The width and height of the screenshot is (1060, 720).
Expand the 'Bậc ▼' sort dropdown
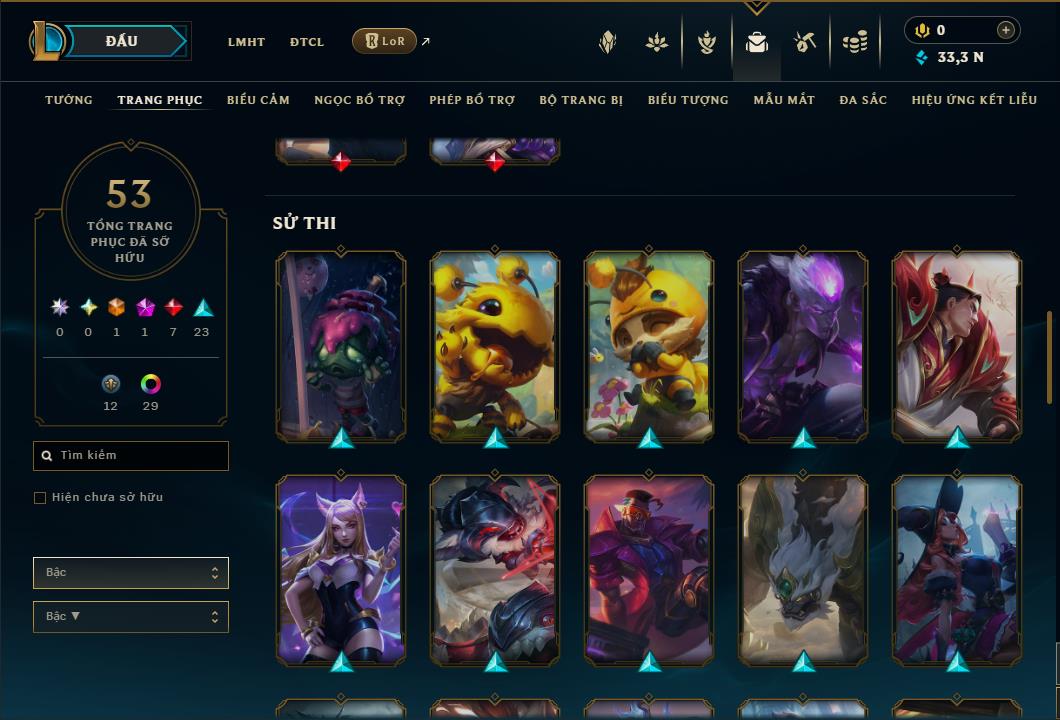click(131, 617)
